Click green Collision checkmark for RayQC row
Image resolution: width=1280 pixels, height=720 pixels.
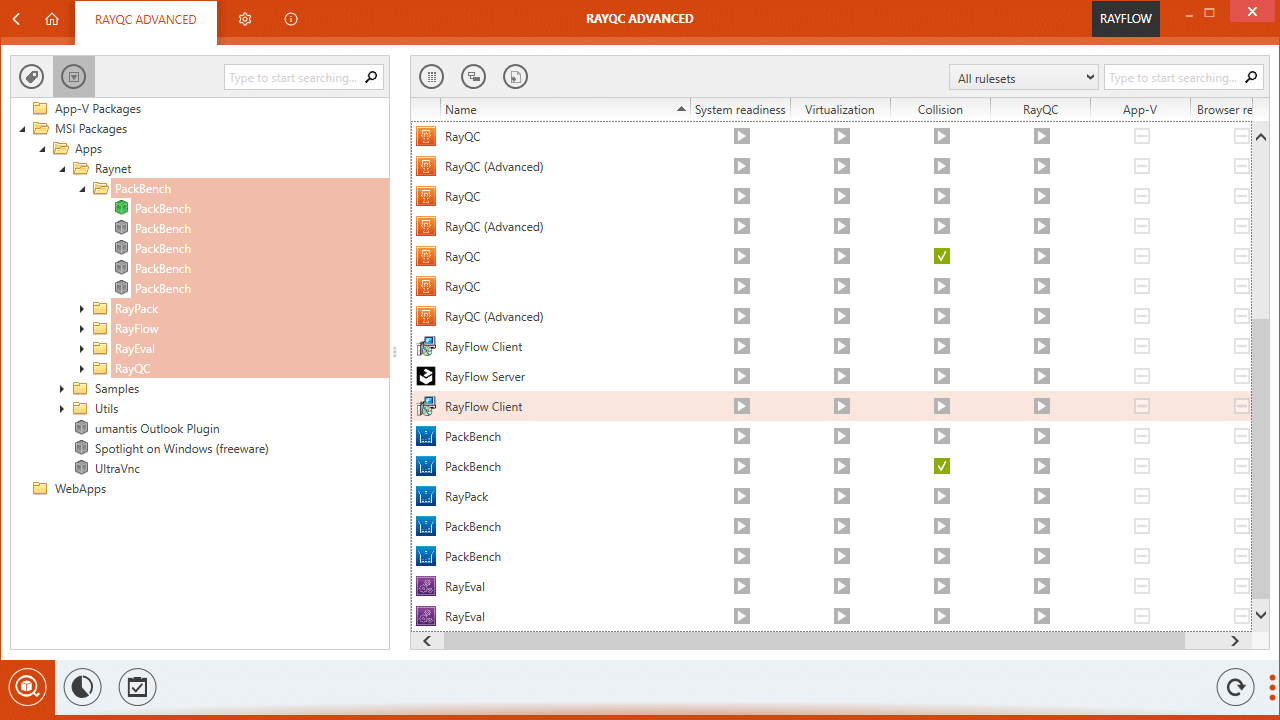(941, 257)
